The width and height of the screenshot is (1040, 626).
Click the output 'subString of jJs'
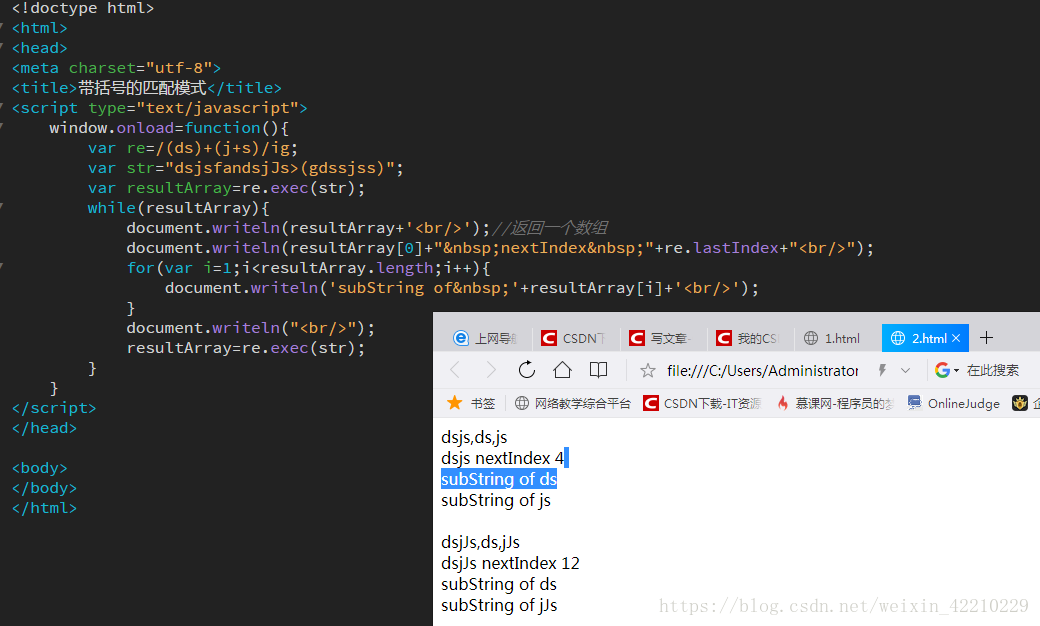499,605
